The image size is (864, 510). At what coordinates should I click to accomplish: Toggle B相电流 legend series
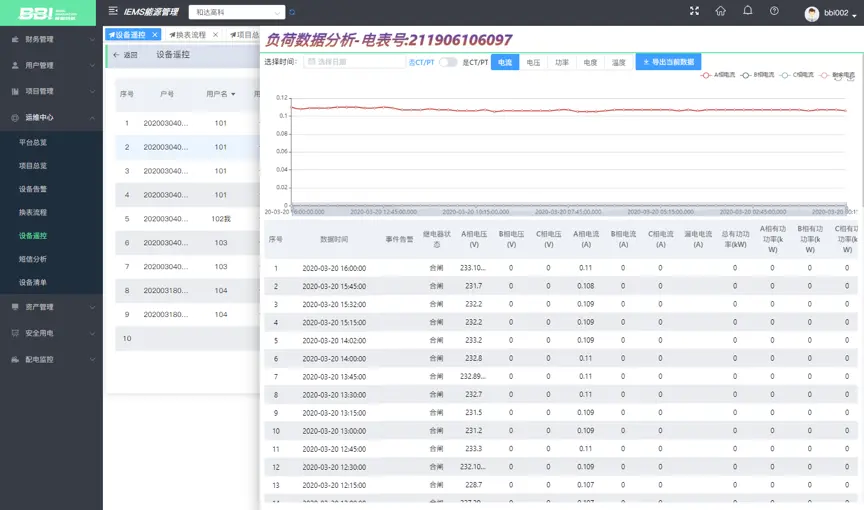point(757,75)
